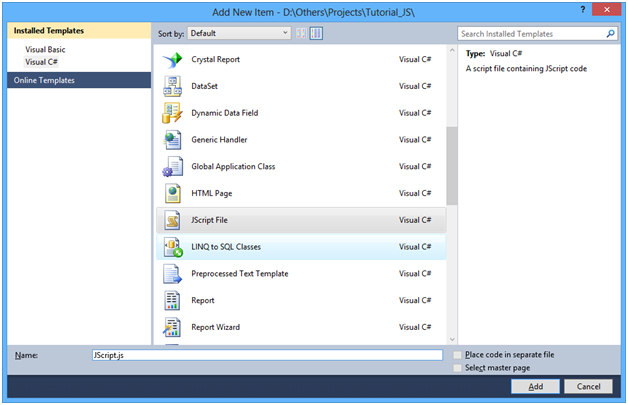The image size is (628, 405).
Task: Click the search magnifier icon
Action: click(610, 34)
